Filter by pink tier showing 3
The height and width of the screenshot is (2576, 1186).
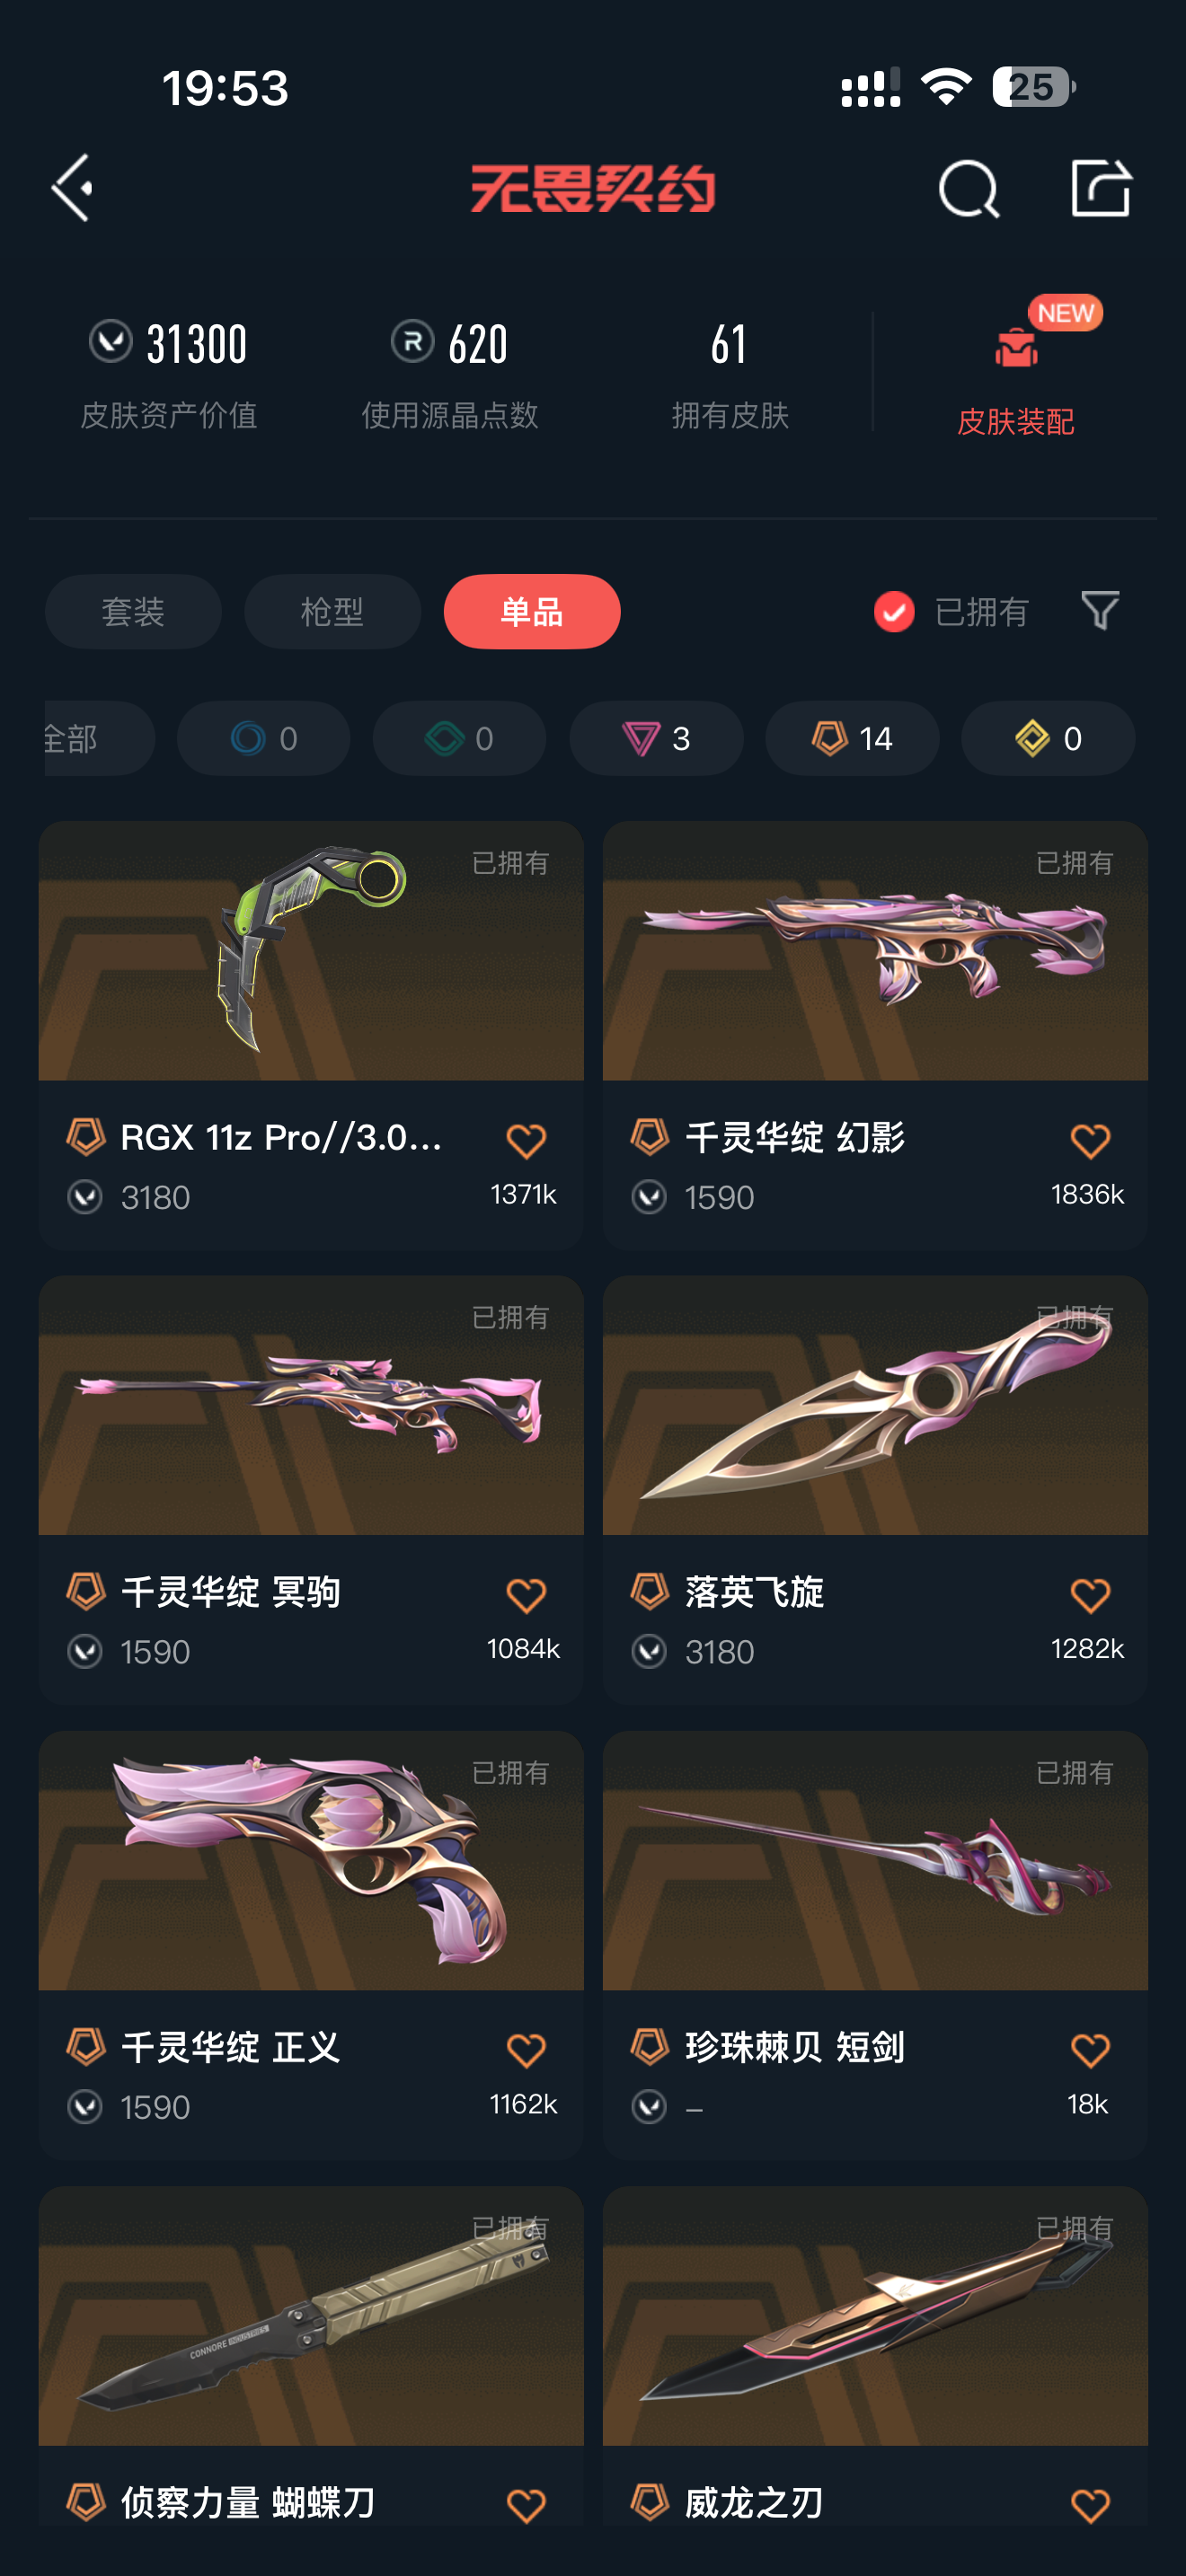656,738
